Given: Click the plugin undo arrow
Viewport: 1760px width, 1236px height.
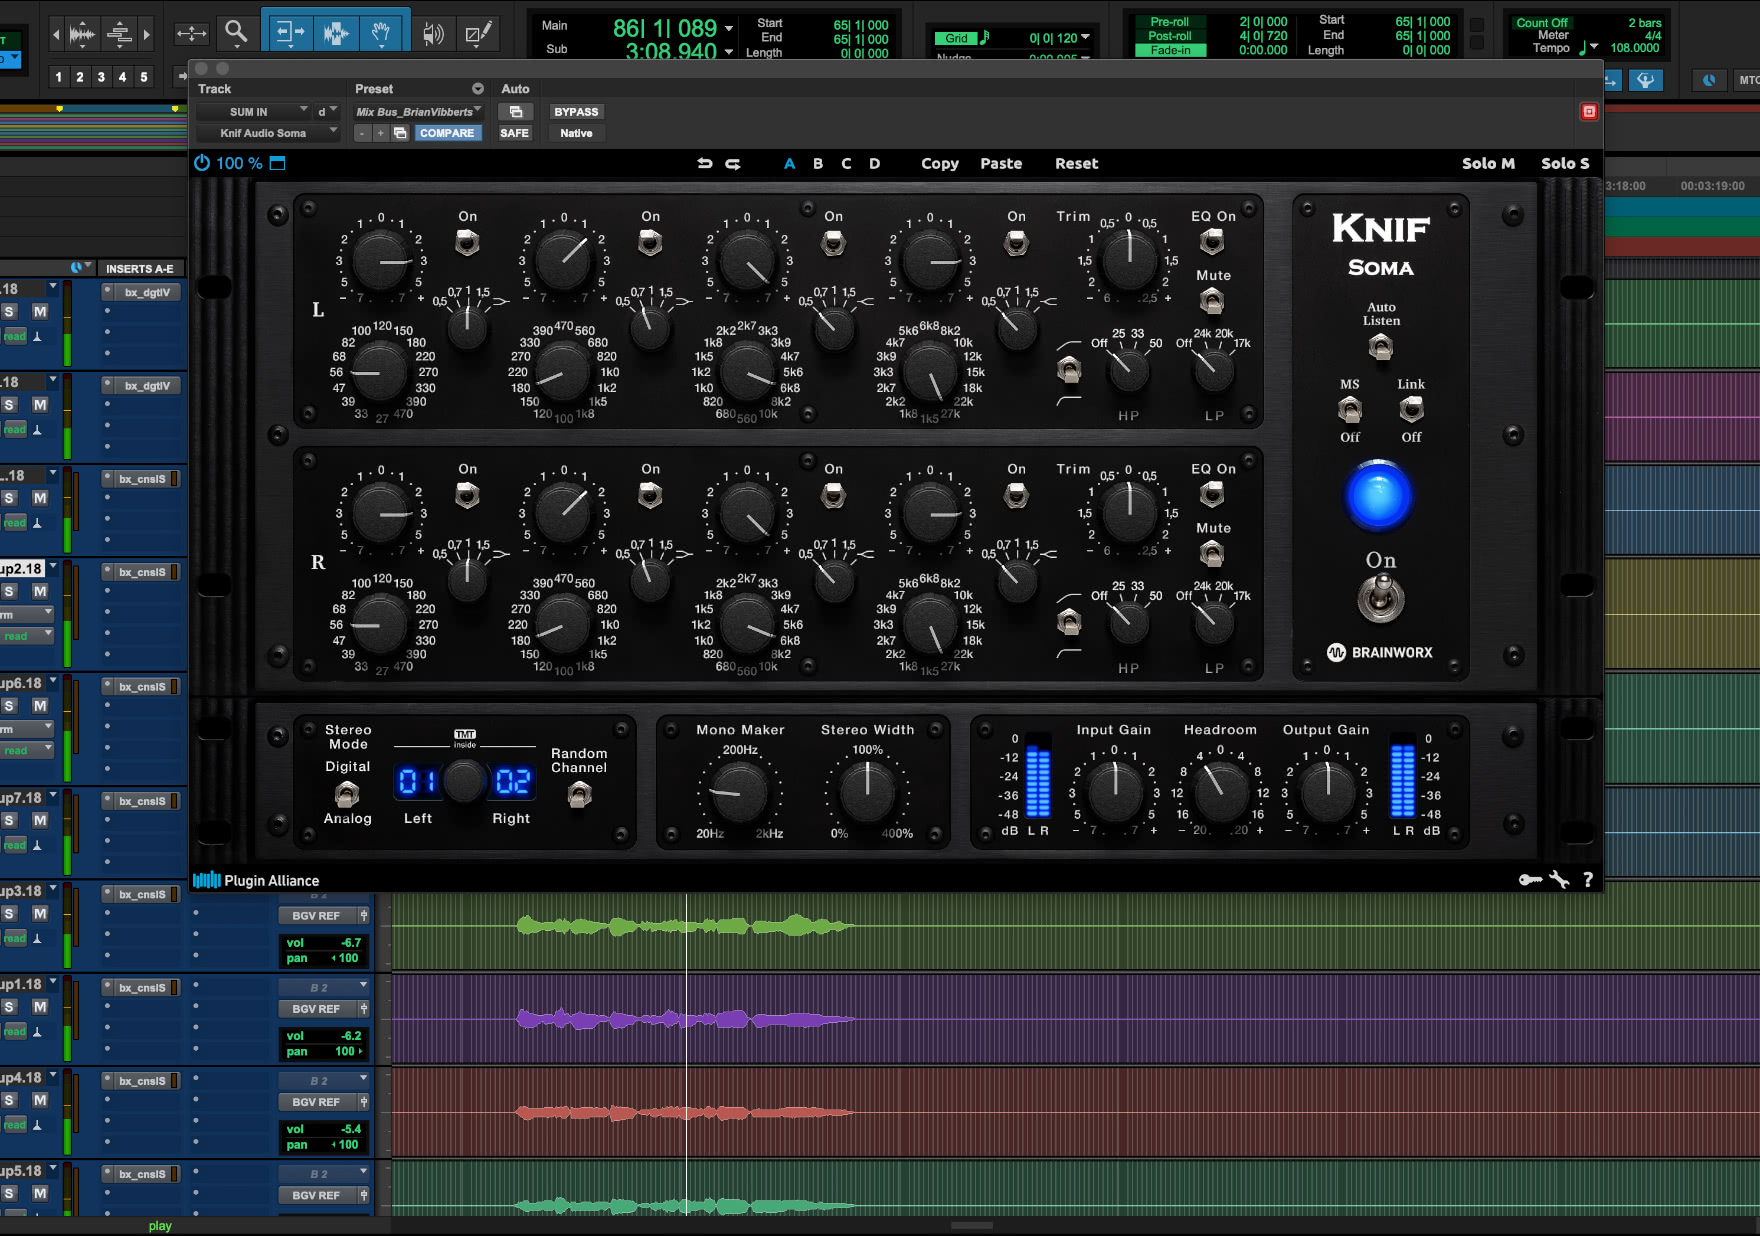Looking at the screenshot, I should pos(705,163).
